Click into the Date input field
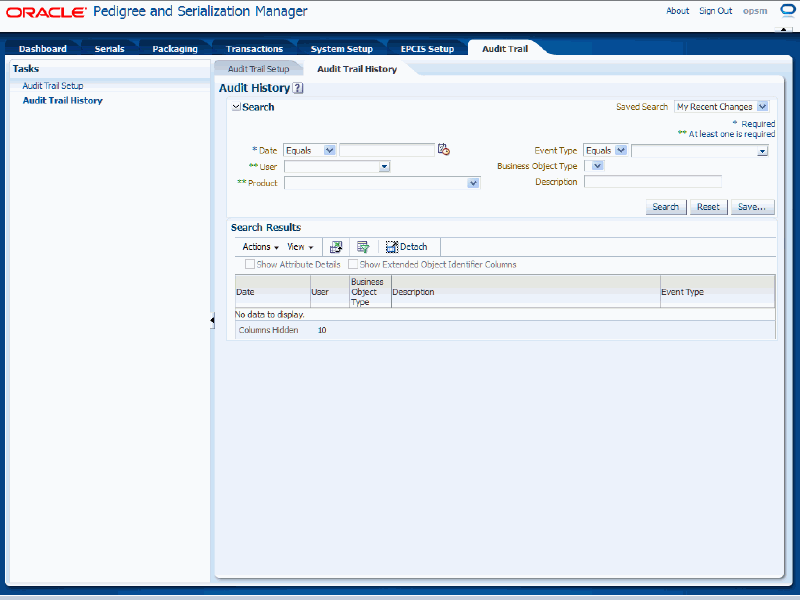800x600 pixels. click(387, 150)
